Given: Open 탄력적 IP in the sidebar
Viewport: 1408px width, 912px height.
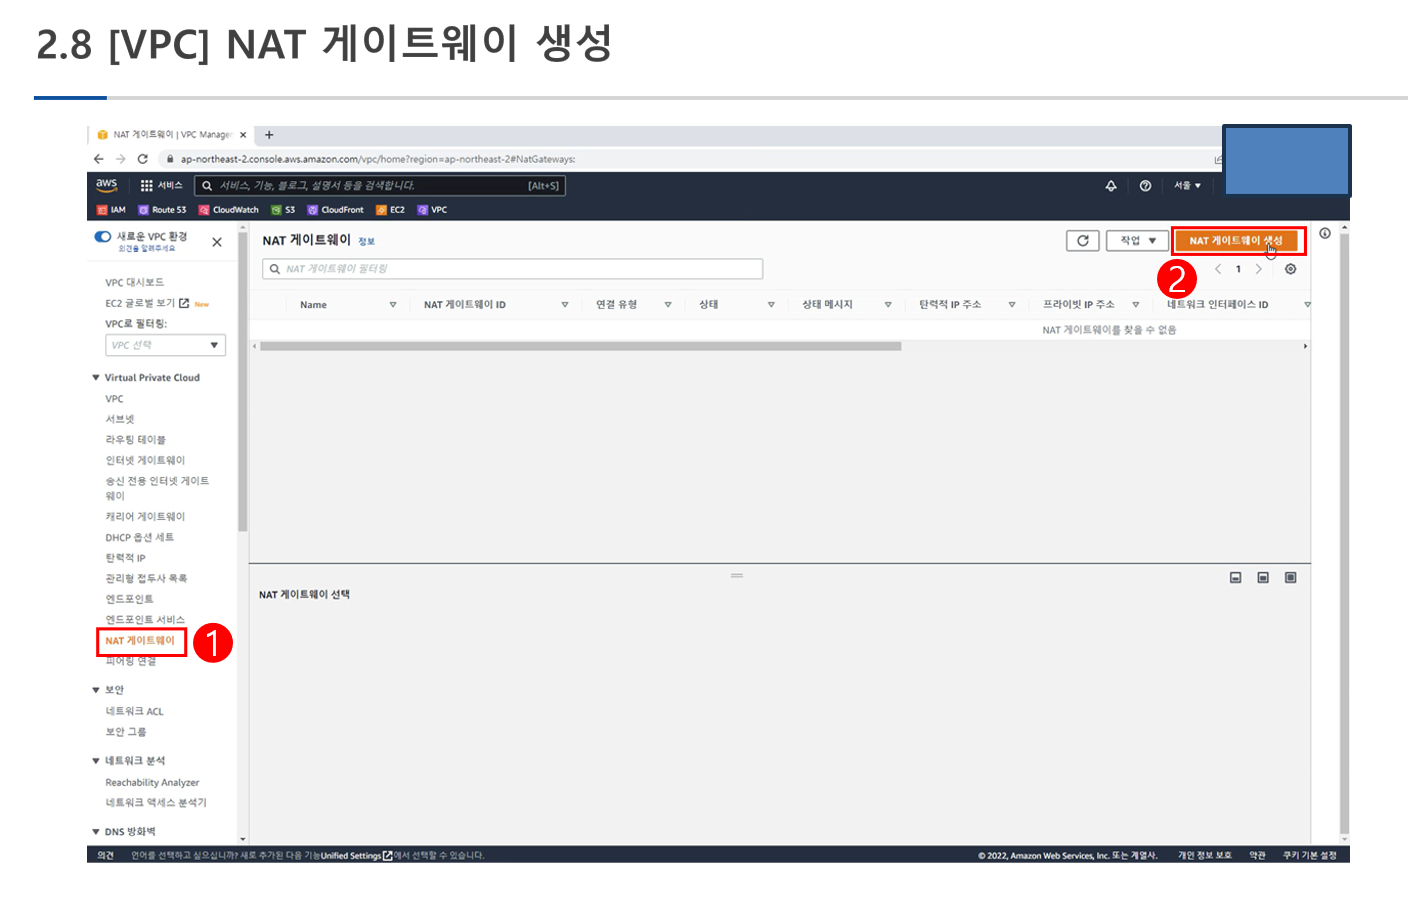Looking at the screenshot, I should (x=126, y=558).
